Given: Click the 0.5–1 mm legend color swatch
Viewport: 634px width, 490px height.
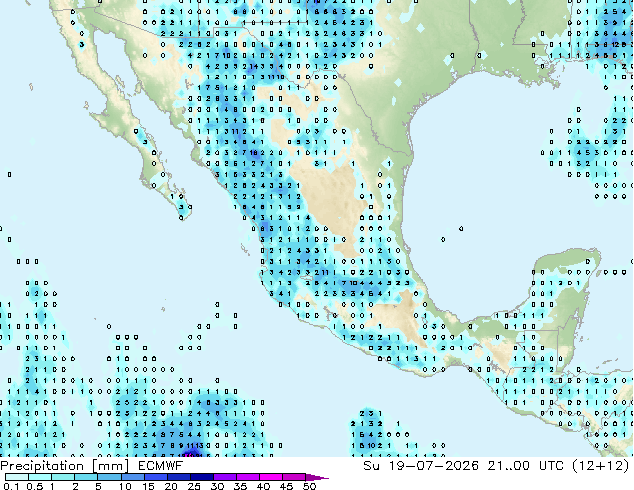Looking at the screenshot, I should 40,477.
